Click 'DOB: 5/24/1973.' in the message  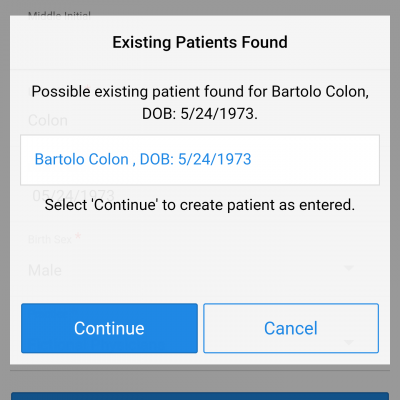(x=200, y=114)
